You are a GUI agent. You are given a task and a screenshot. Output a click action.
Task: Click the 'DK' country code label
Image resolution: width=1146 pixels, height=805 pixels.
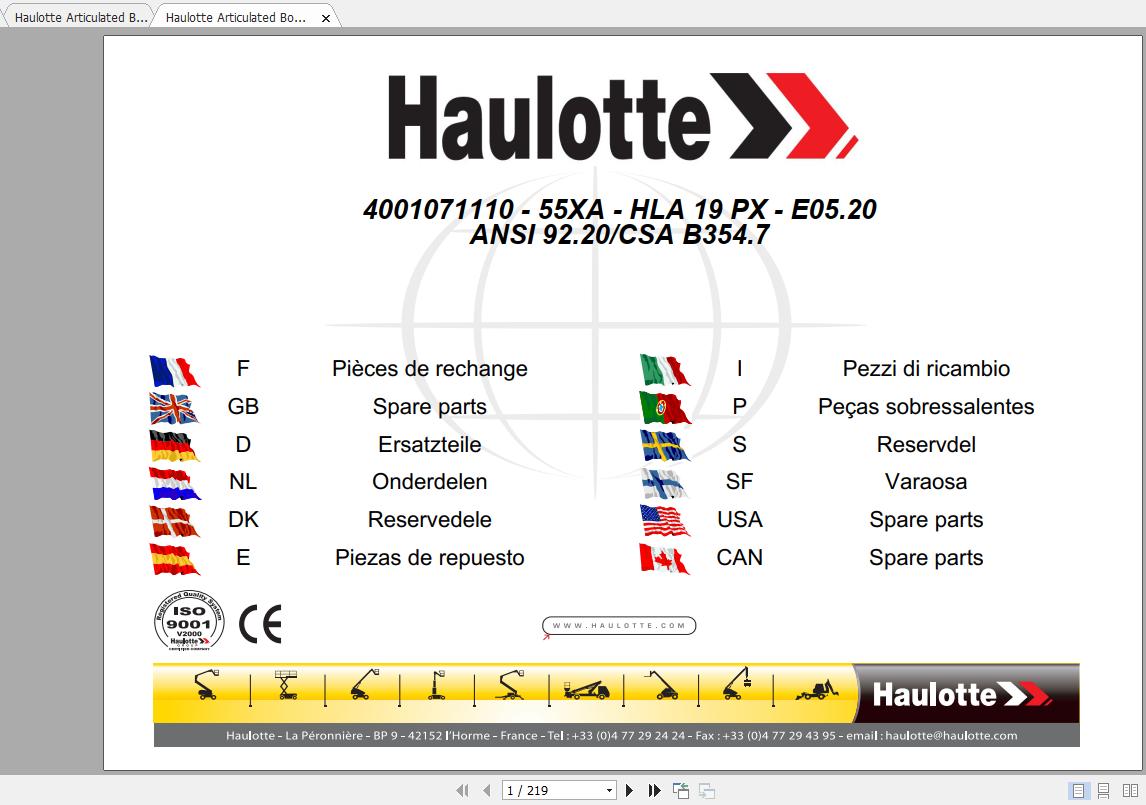243,520
